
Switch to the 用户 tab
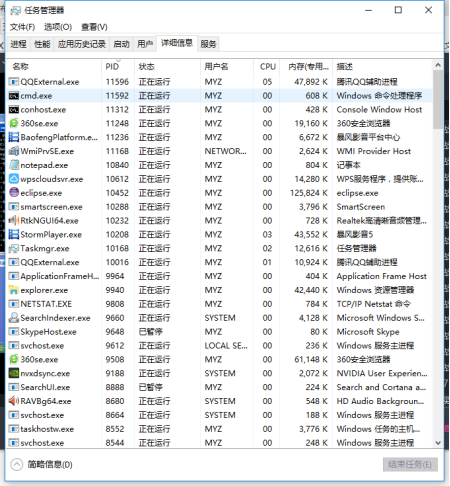pyautogui.click(x=145, y=44)
